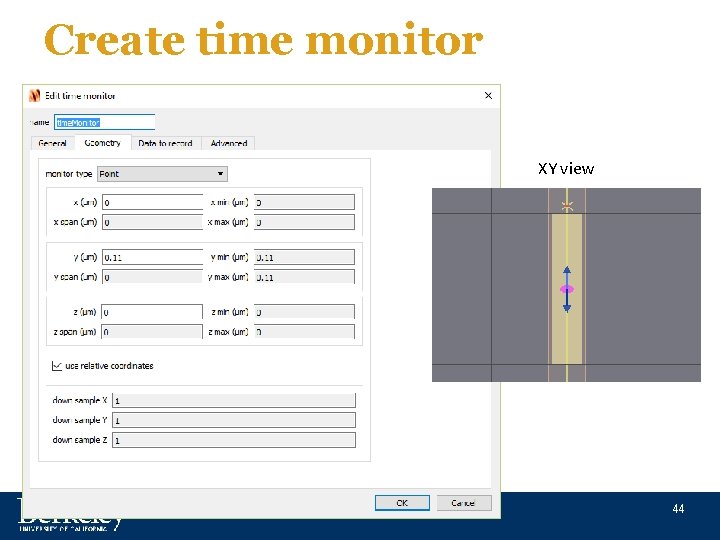
Task: Click the Cancel button
Action: [463, 503]
